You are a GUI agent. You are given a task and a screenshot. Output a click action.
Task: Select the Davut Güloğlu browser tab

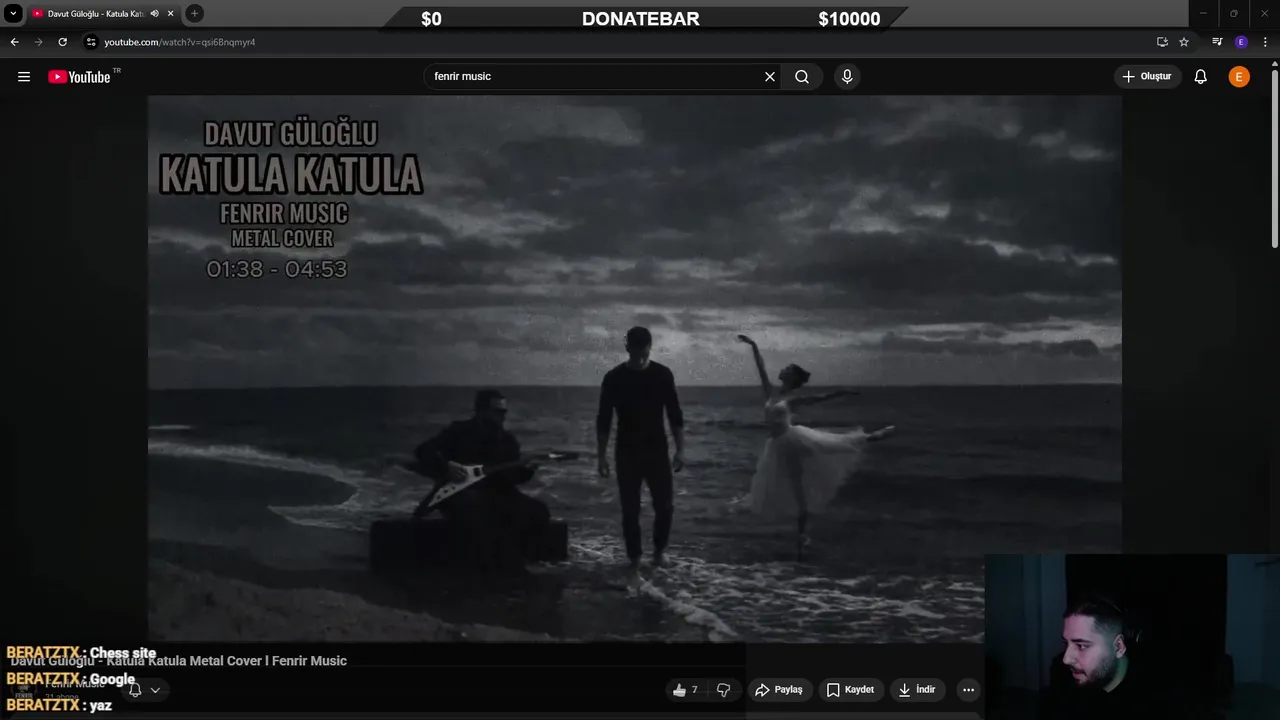(102, 14)
